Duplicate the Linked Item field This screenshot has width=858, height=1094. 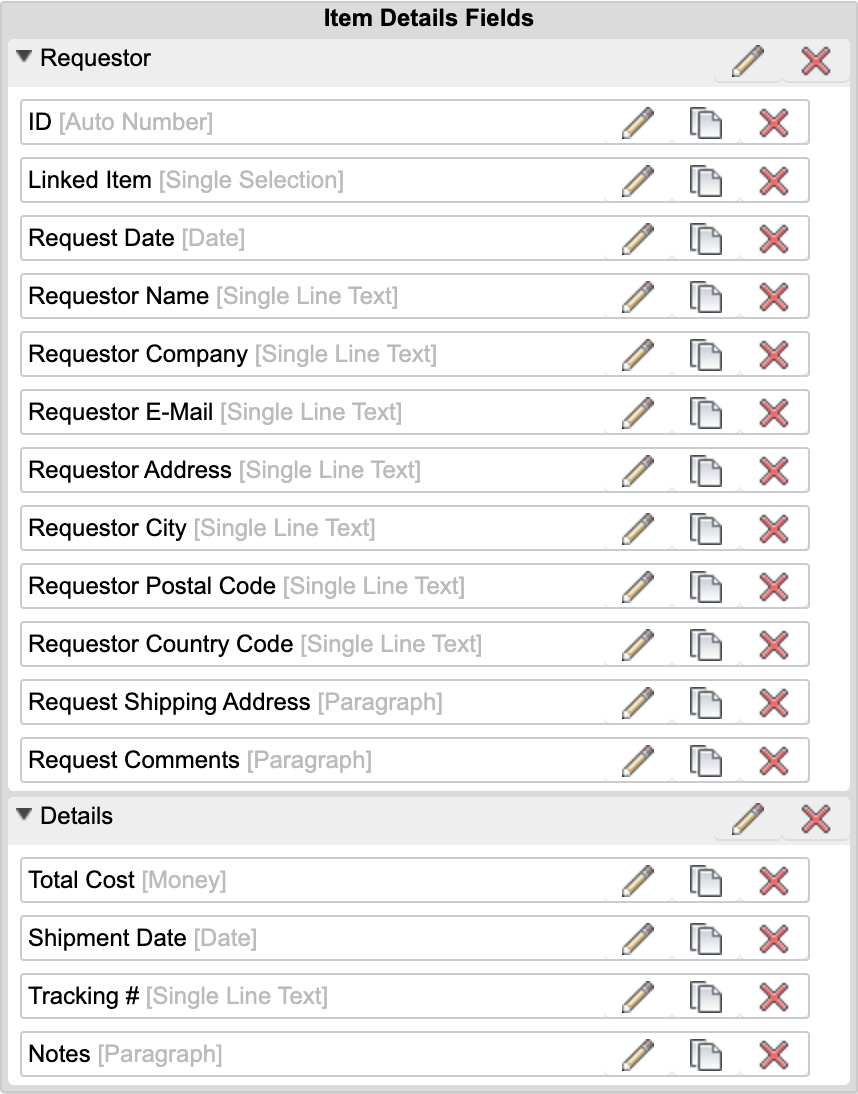point(705,181)
